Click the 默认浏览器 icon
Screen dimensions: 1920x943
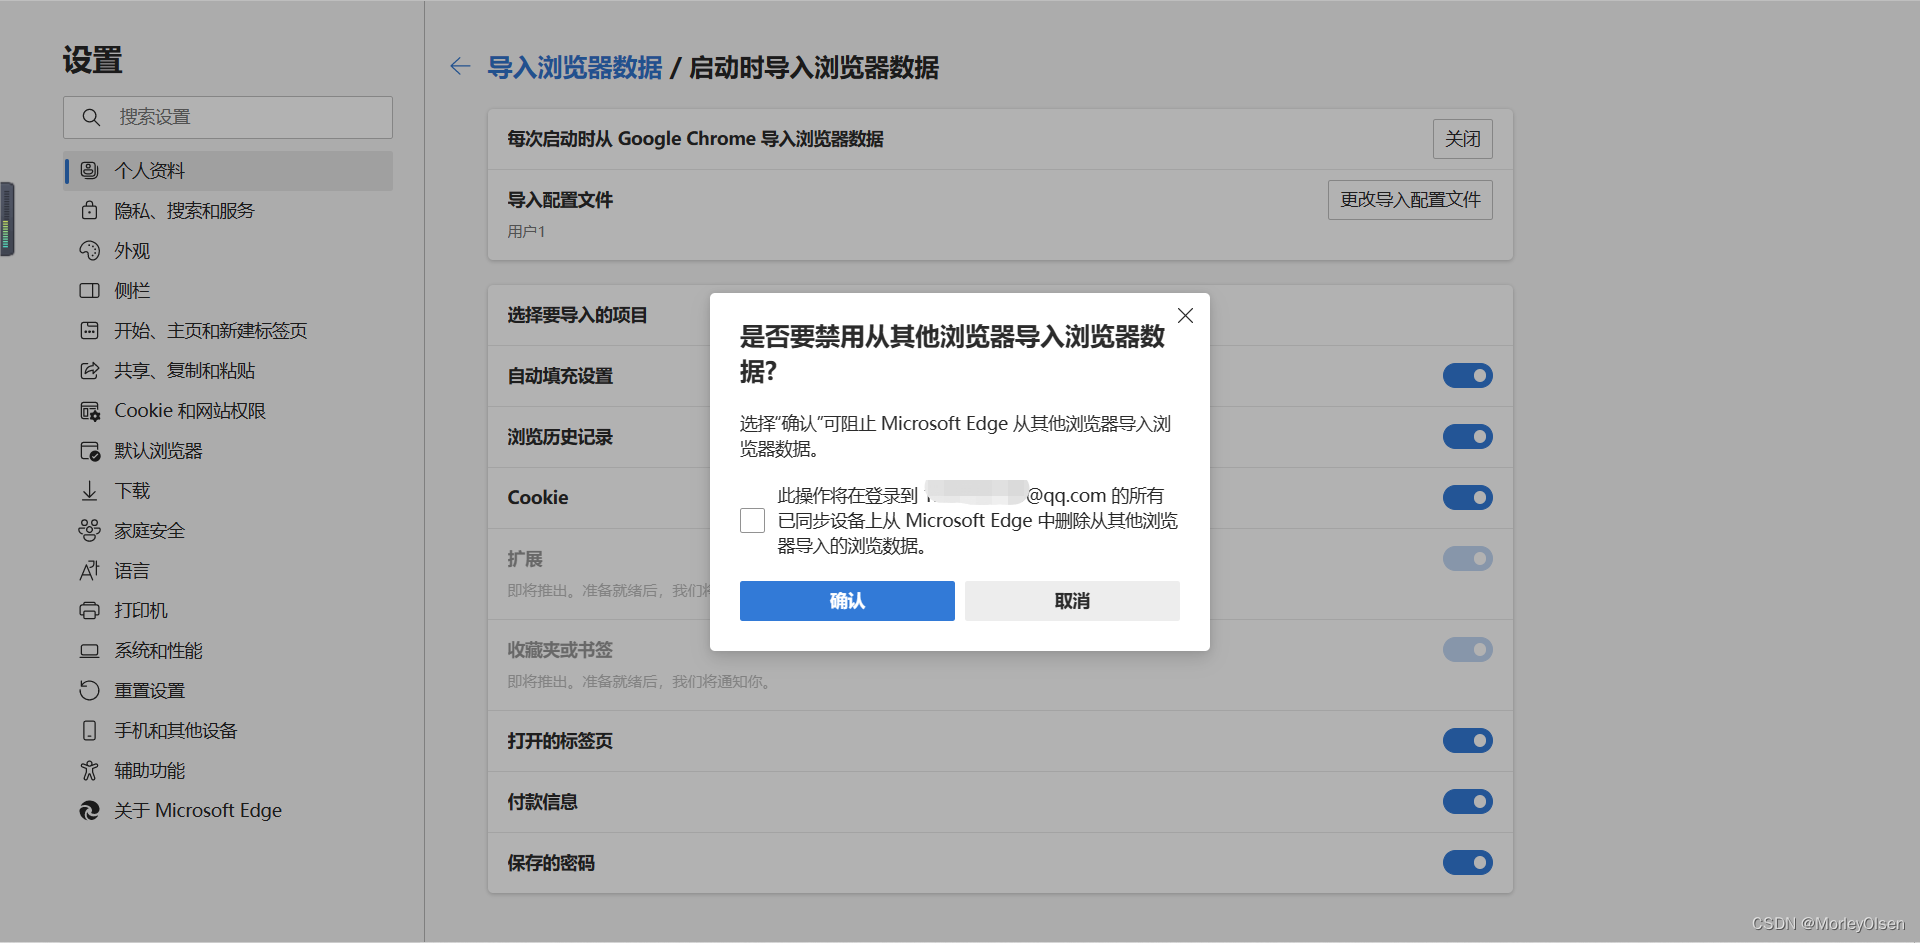[x=89, y=451]
